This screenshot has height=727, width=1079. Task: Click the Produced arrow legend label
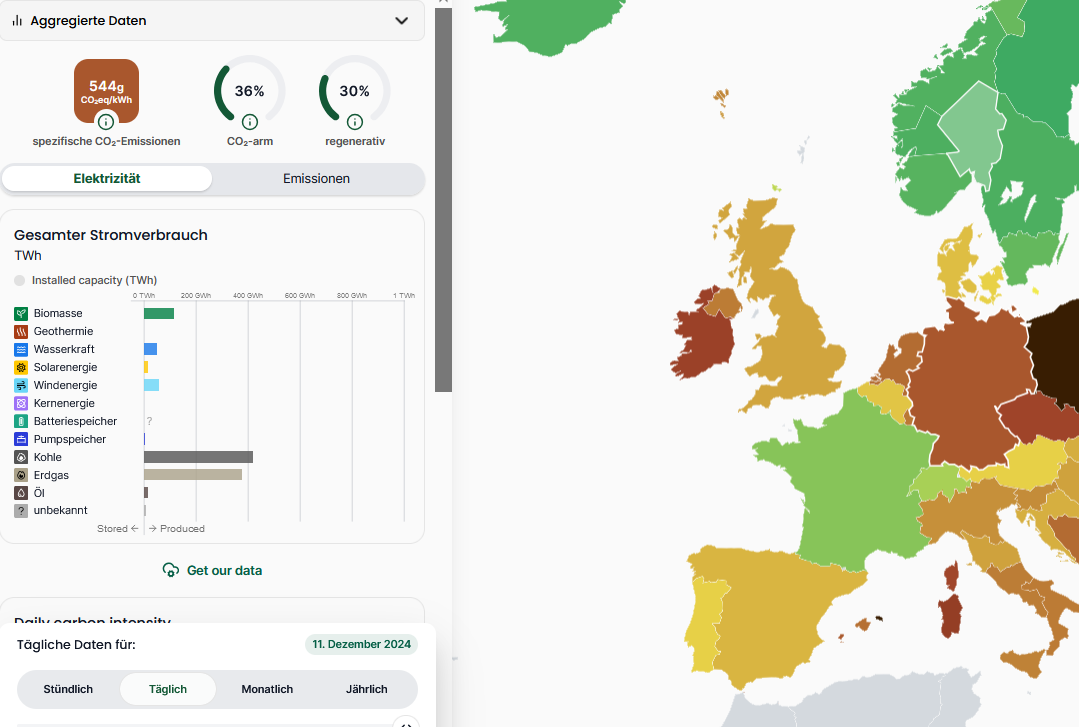pos(177,529)
